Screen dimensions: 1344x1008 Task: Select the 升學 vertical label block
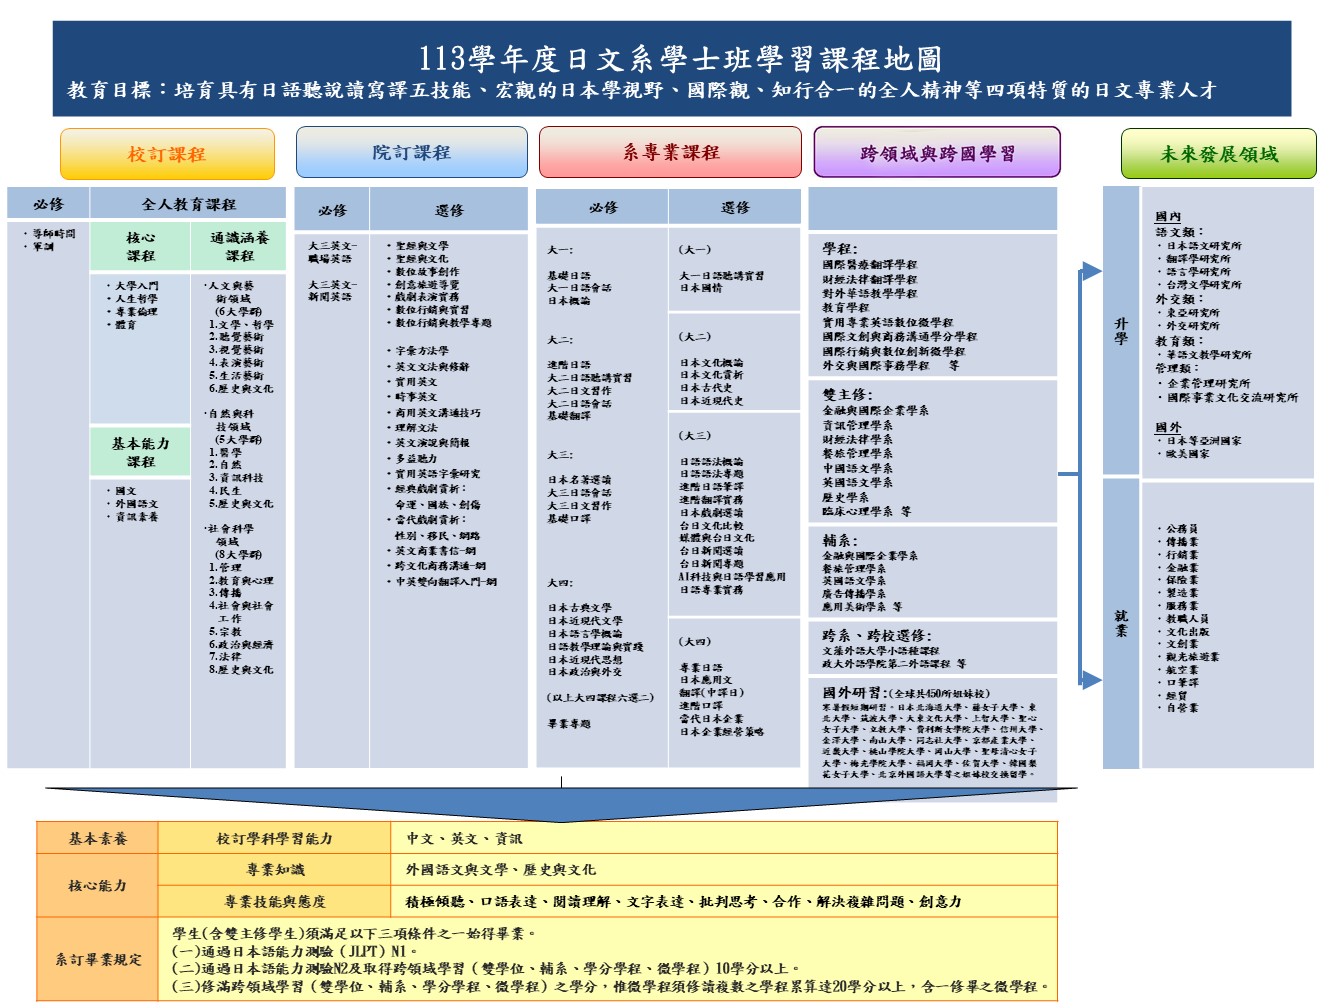1121,330
